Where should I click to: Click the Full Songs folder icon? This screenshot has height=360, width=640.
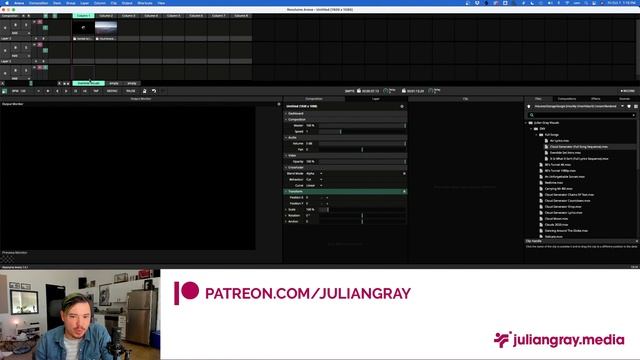[x=541, y=135]
